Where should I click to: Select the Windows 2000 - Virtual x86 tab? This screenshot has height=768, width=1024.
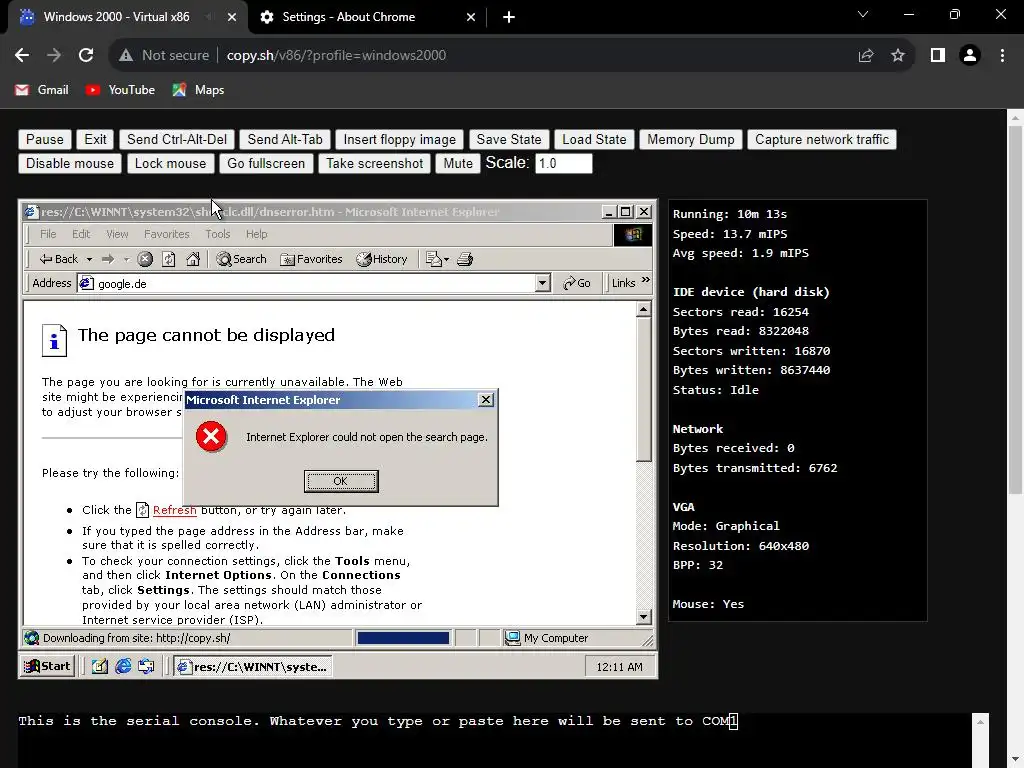point(128,17)
